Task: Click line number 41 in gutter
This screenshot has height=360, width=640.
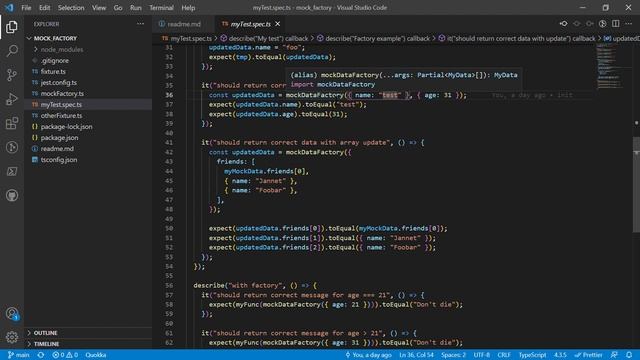Action: [169, 142]
